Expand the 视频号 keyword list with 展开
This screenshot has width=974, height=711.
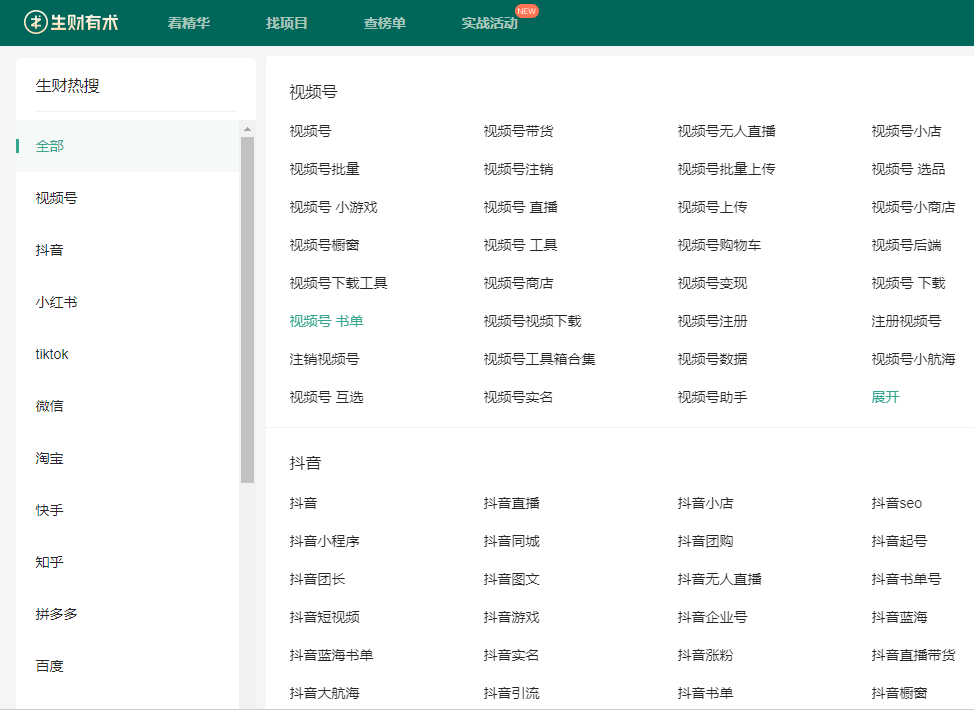pos(886,397)
